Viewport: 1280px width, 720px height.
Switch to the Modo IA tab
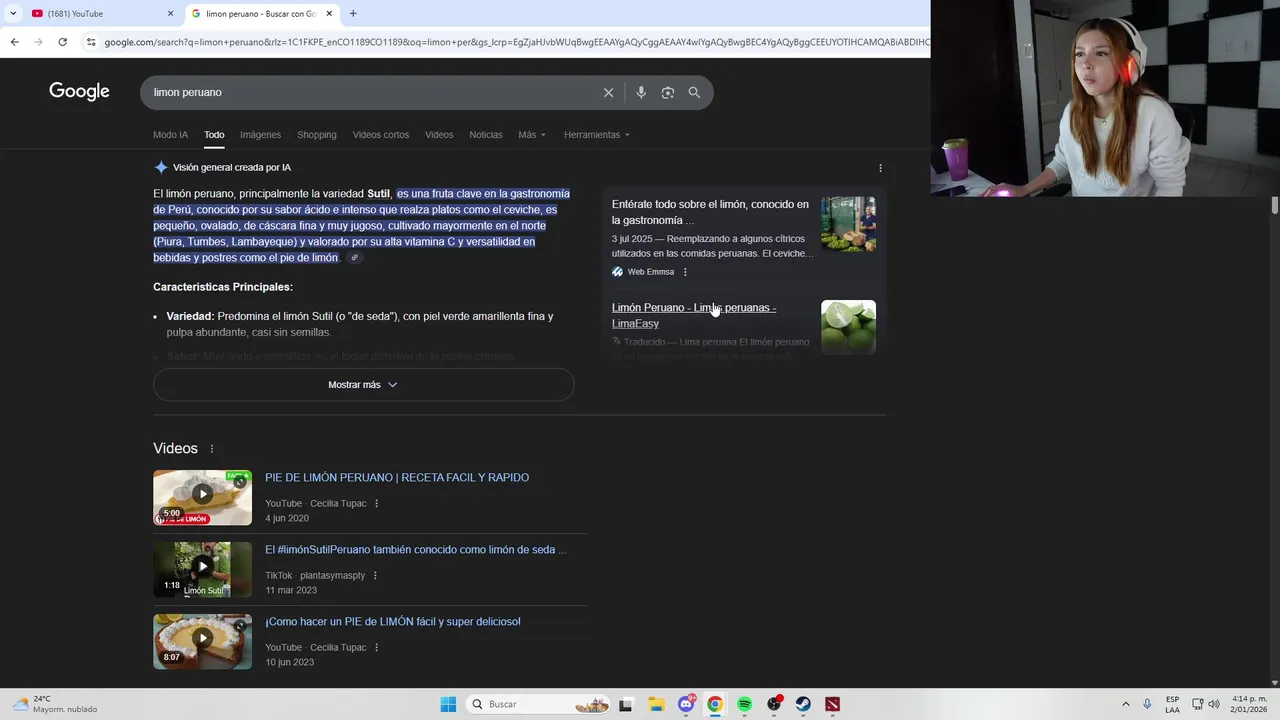point(170,135)
